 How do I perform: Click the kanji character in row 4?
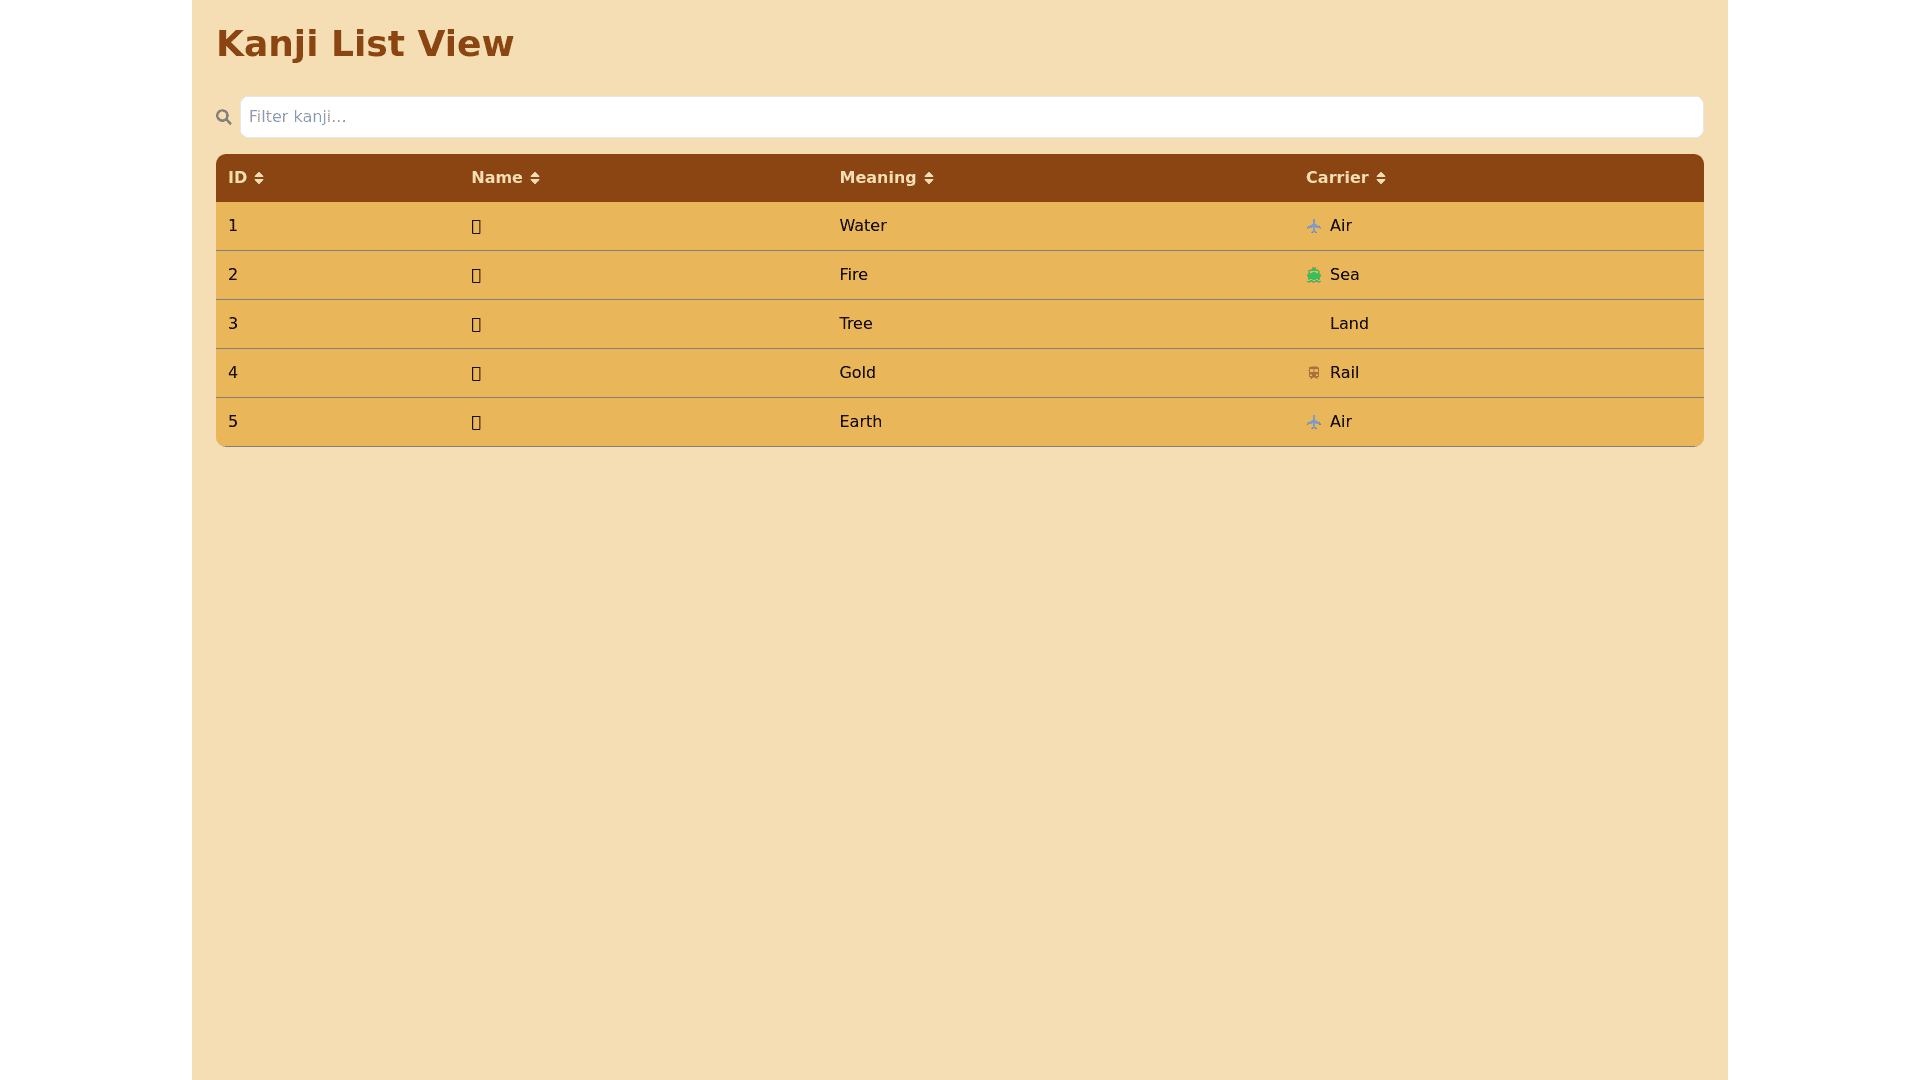pos(476,374)
